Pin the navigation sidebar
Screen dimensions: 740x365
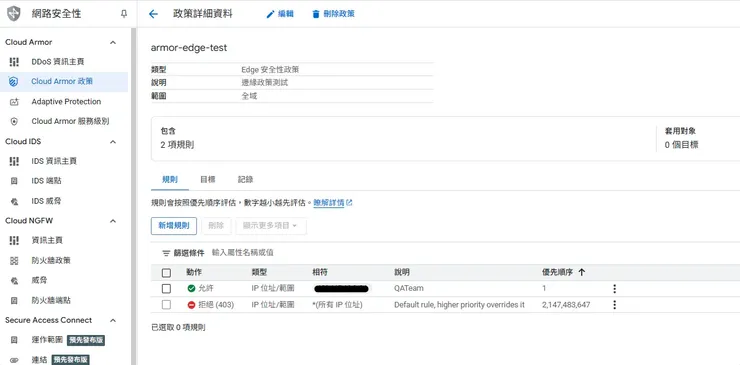tap(124, 14)
